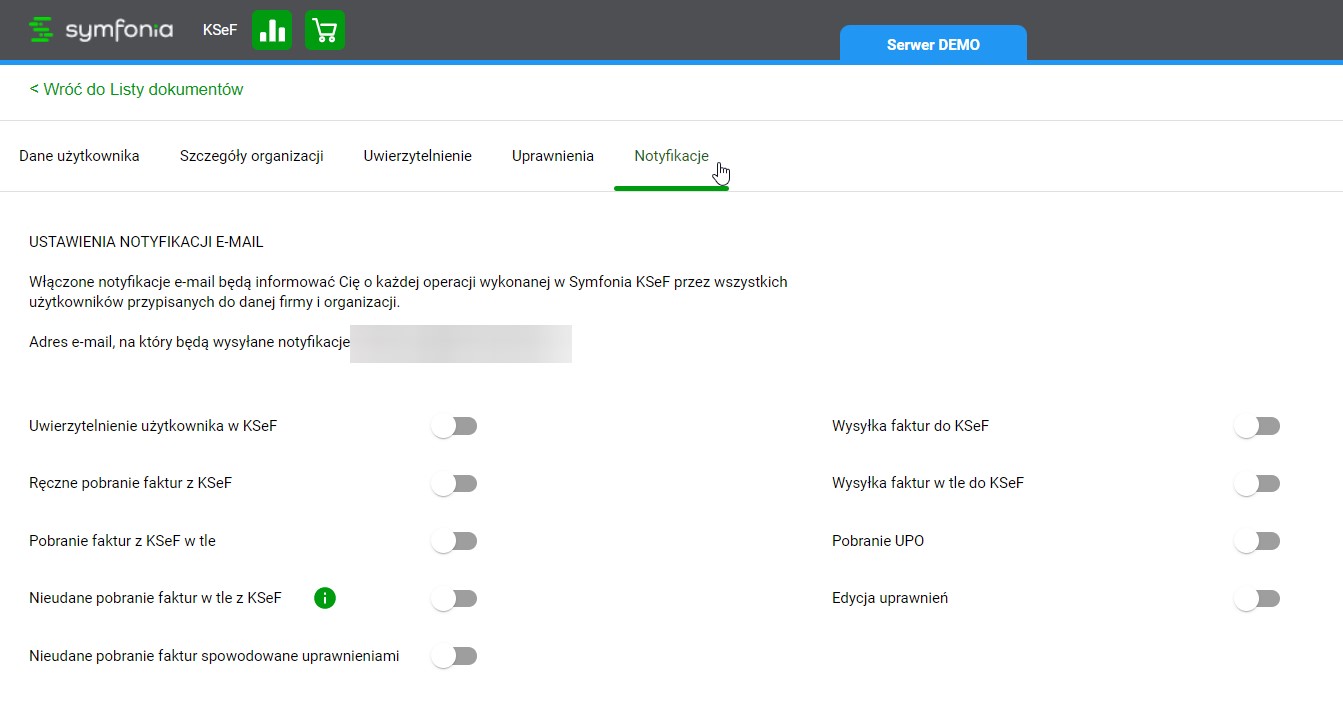Turn on Pobranie UPO notification
This screenshot has width=1343, height=710.
[1257, 541]
